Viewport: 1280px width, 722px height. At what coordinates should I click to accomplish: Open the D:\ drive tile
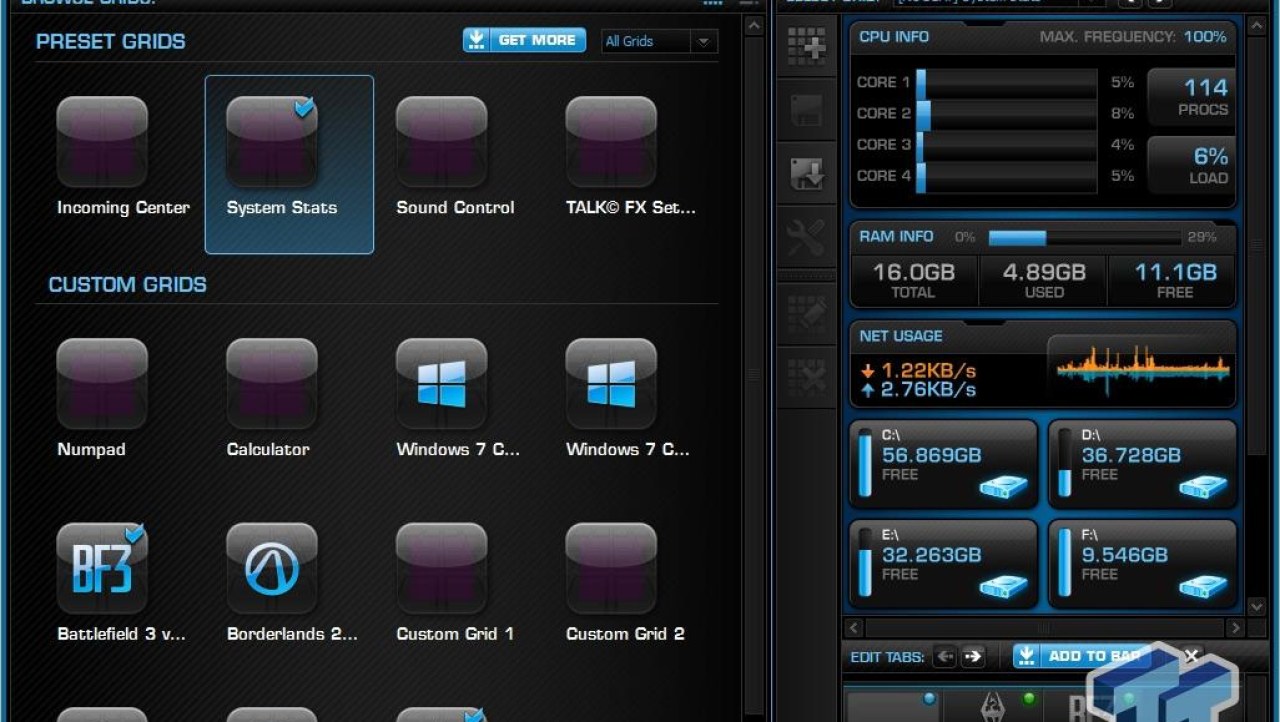[x=1142, y=464]
